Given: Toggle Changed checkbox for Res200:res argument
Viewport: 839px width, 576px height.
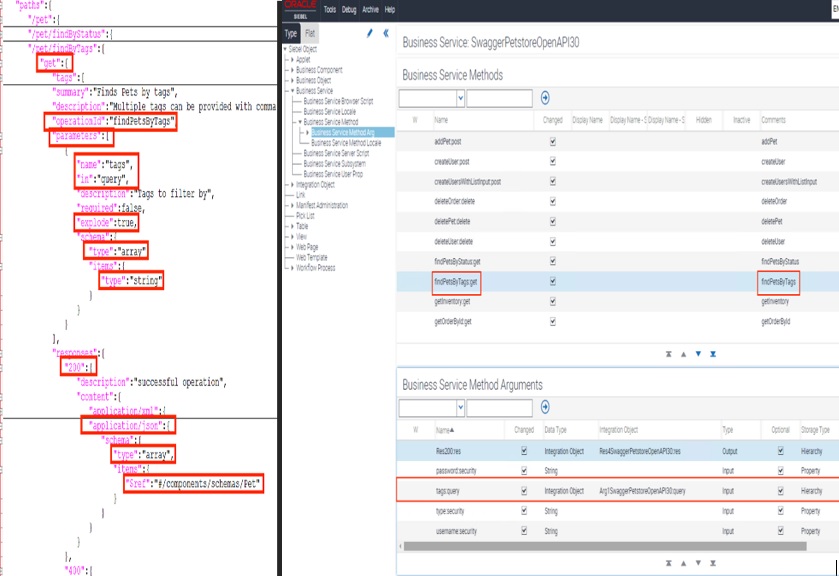Looking at the screenshot, I should (524, 451).
